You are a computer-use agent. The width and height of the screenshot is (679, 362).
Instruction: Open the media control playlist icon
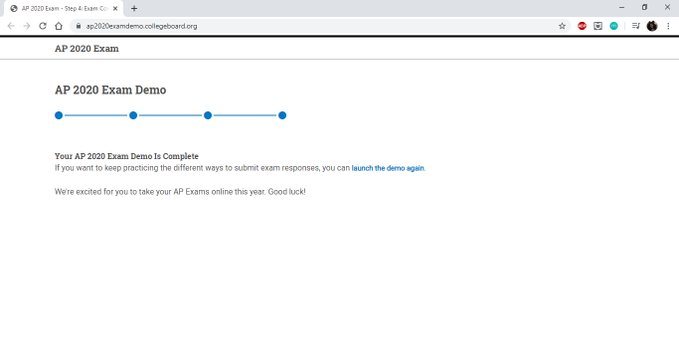point(636,26)
